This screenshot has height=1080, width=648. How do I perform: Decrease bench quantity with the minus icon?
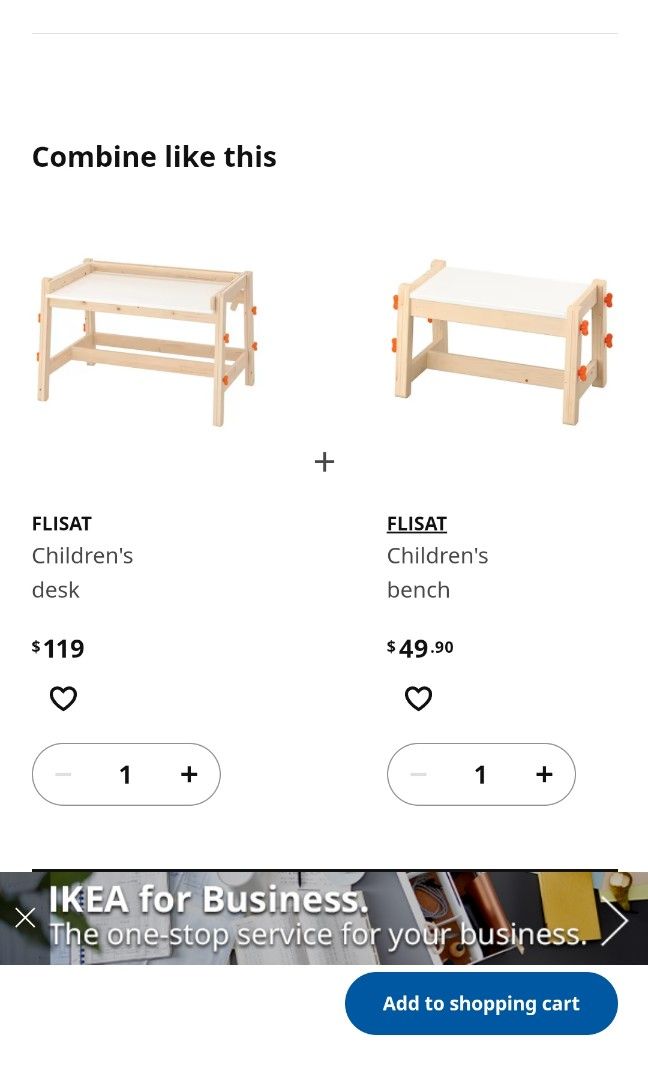click(418, 774)
